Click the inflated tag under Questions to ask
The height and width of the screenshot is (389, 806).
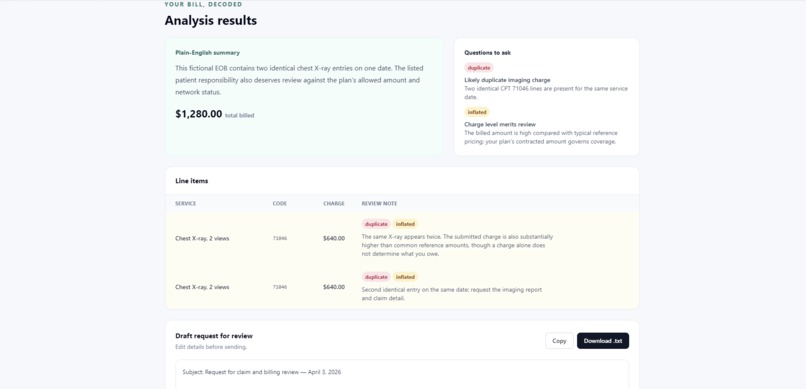pyautogui.click(x=477, y=112)
